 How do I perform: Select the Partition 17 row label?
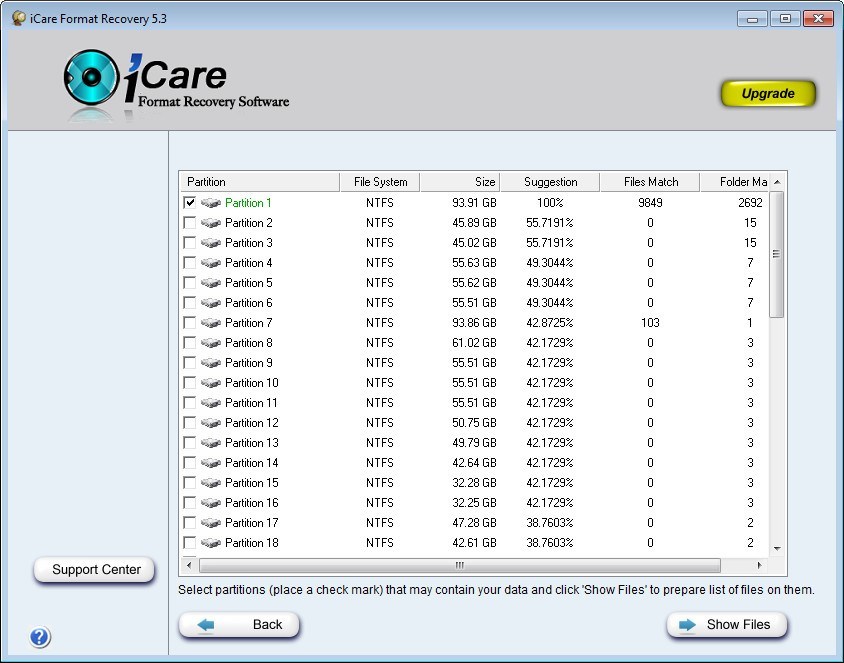tap(251, 523)
